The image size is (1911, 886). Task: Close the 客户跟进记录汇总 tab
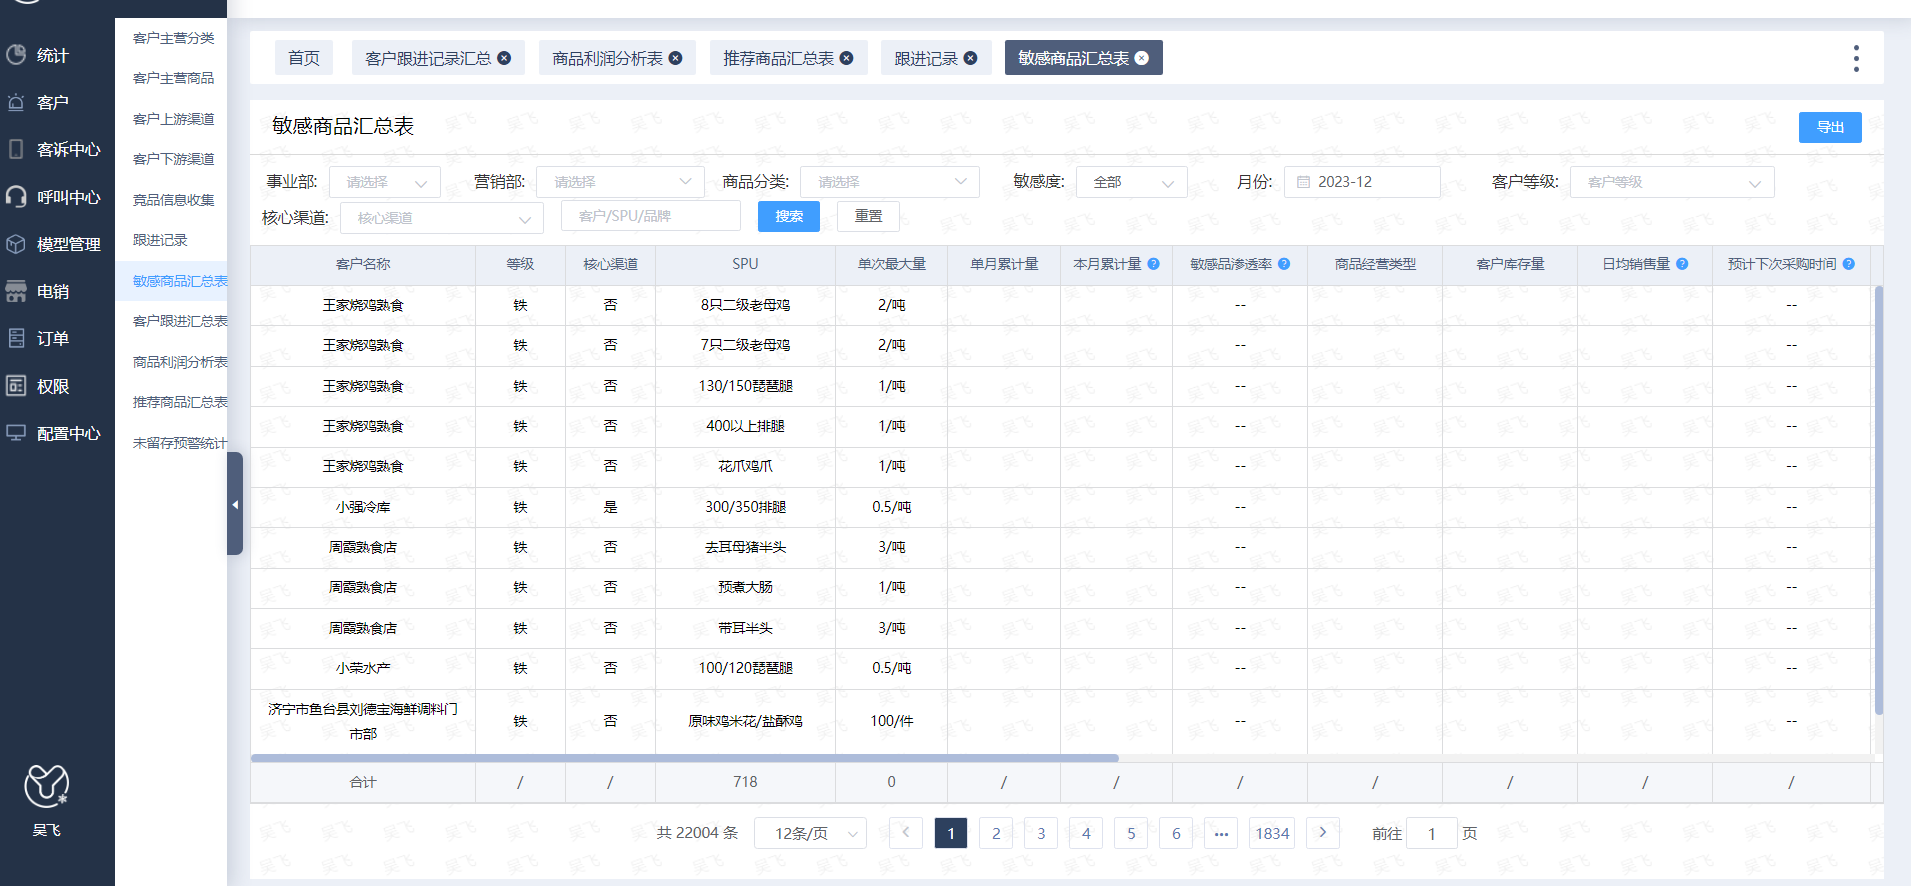click(504, 58)
